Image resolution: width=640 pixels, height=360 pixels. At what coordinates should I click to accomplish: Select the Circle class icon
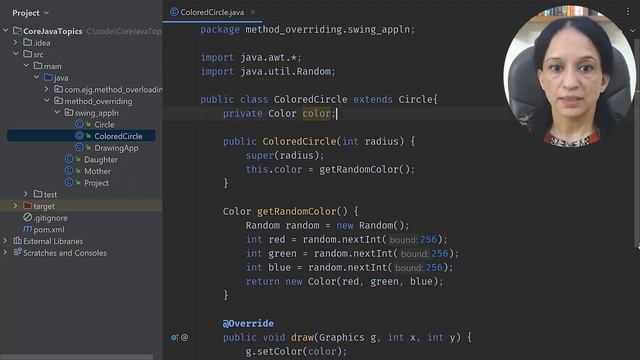pyautogui.click(x=79, y=124)
